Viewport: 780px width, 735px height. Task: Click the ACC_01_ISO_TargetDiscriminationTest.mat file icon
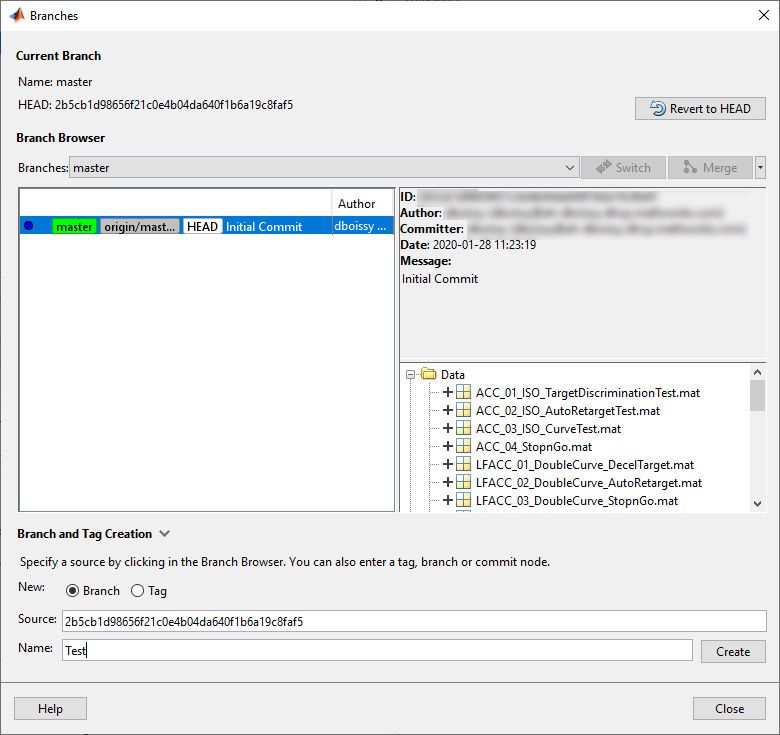(463, 392)
